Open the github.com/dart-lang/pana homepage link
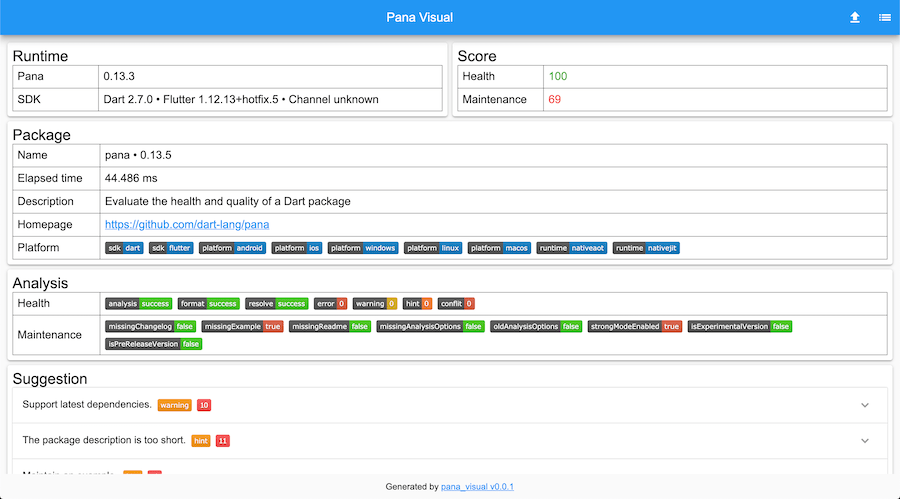The width and height of the screenshot is (900, 499). tap(187, 225)
